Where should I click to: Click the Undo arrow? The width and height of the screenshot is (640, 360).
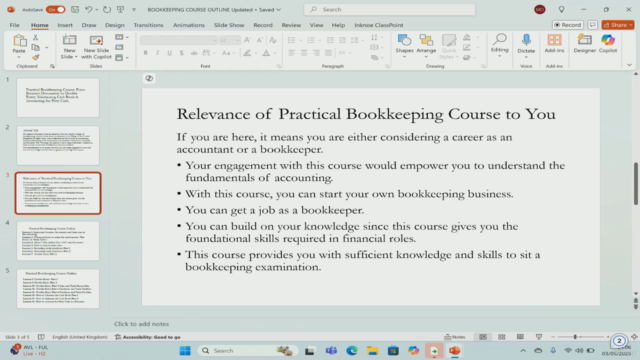[89, 9]
